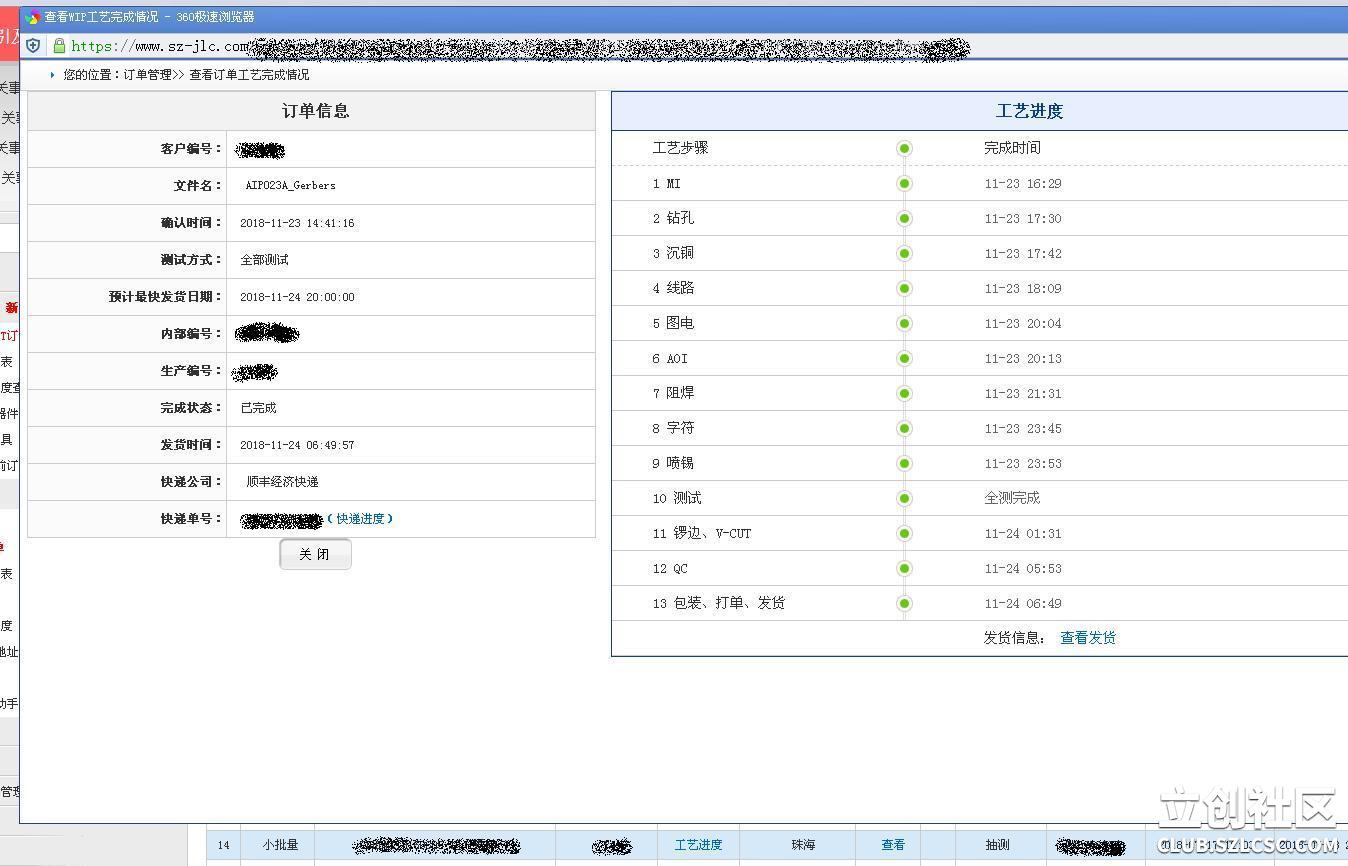The image size is (1348, 866).
Task: Select completion time 11-23 17:42
Action: pyautogui.click(x=1023, y=254)
